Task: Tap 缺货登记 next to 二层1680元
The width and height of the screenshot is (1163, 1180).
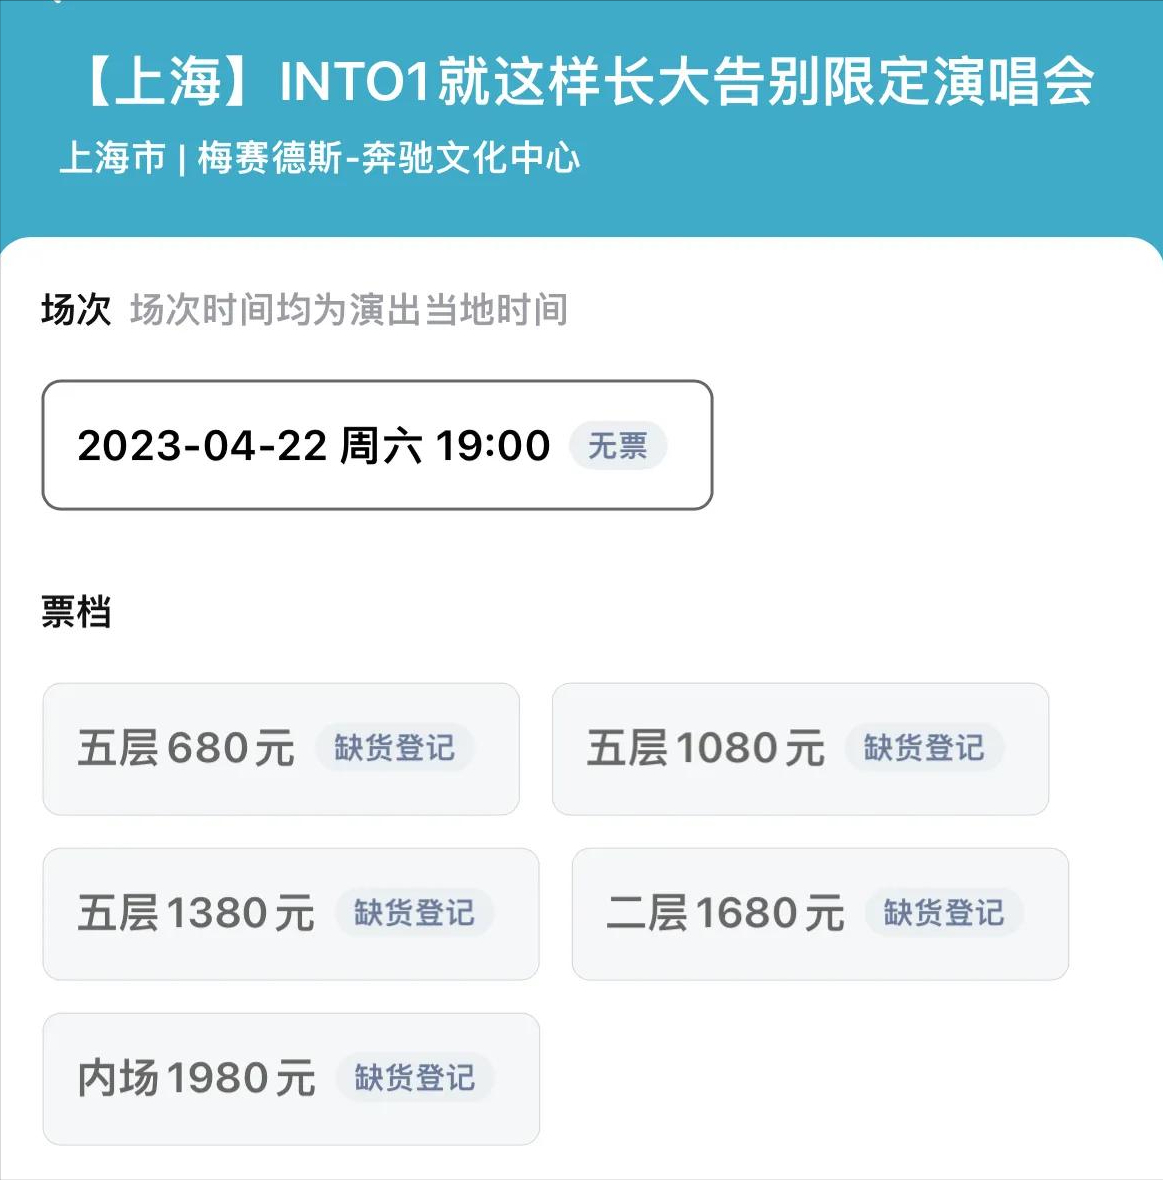Action: click(943, 913)
